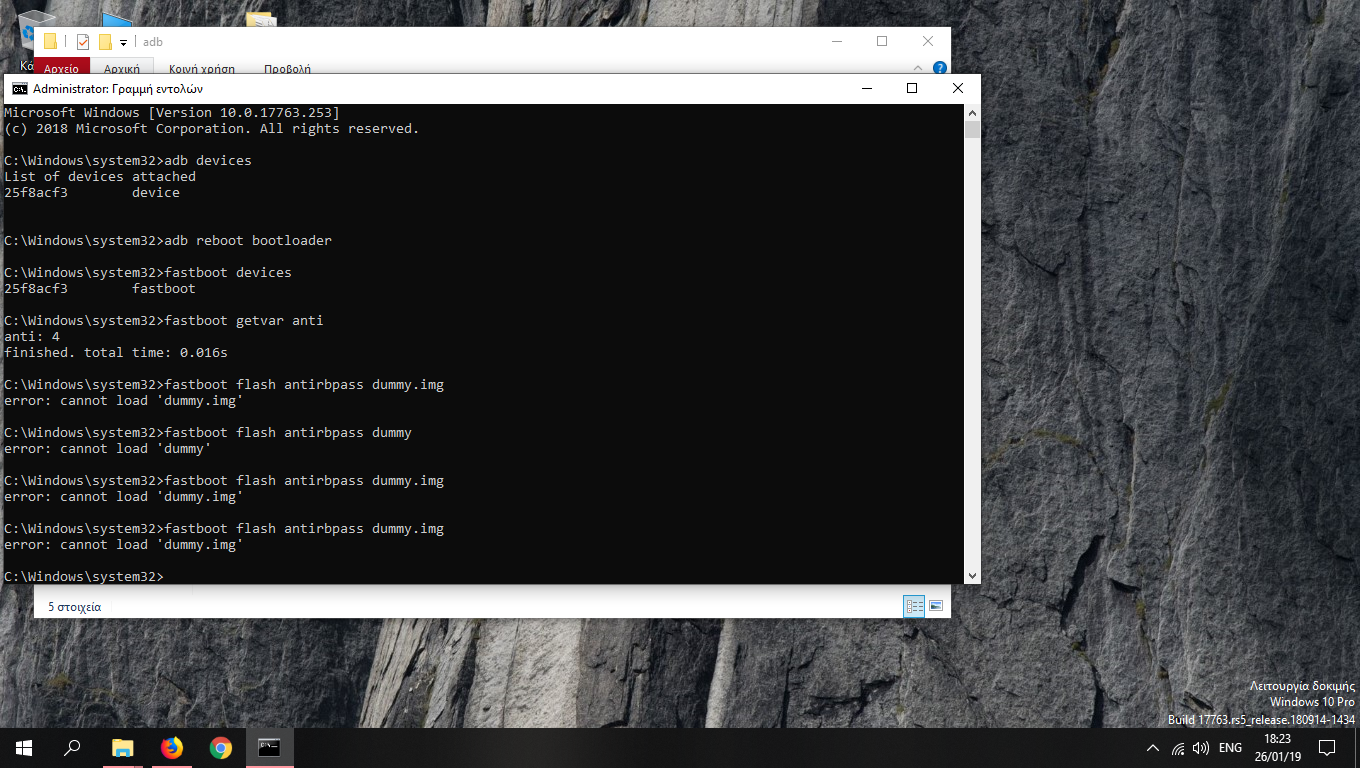Viewport: 1360px width, 768px height.
Task: Open Firefox from the taskbar
Action: [172, 748]
